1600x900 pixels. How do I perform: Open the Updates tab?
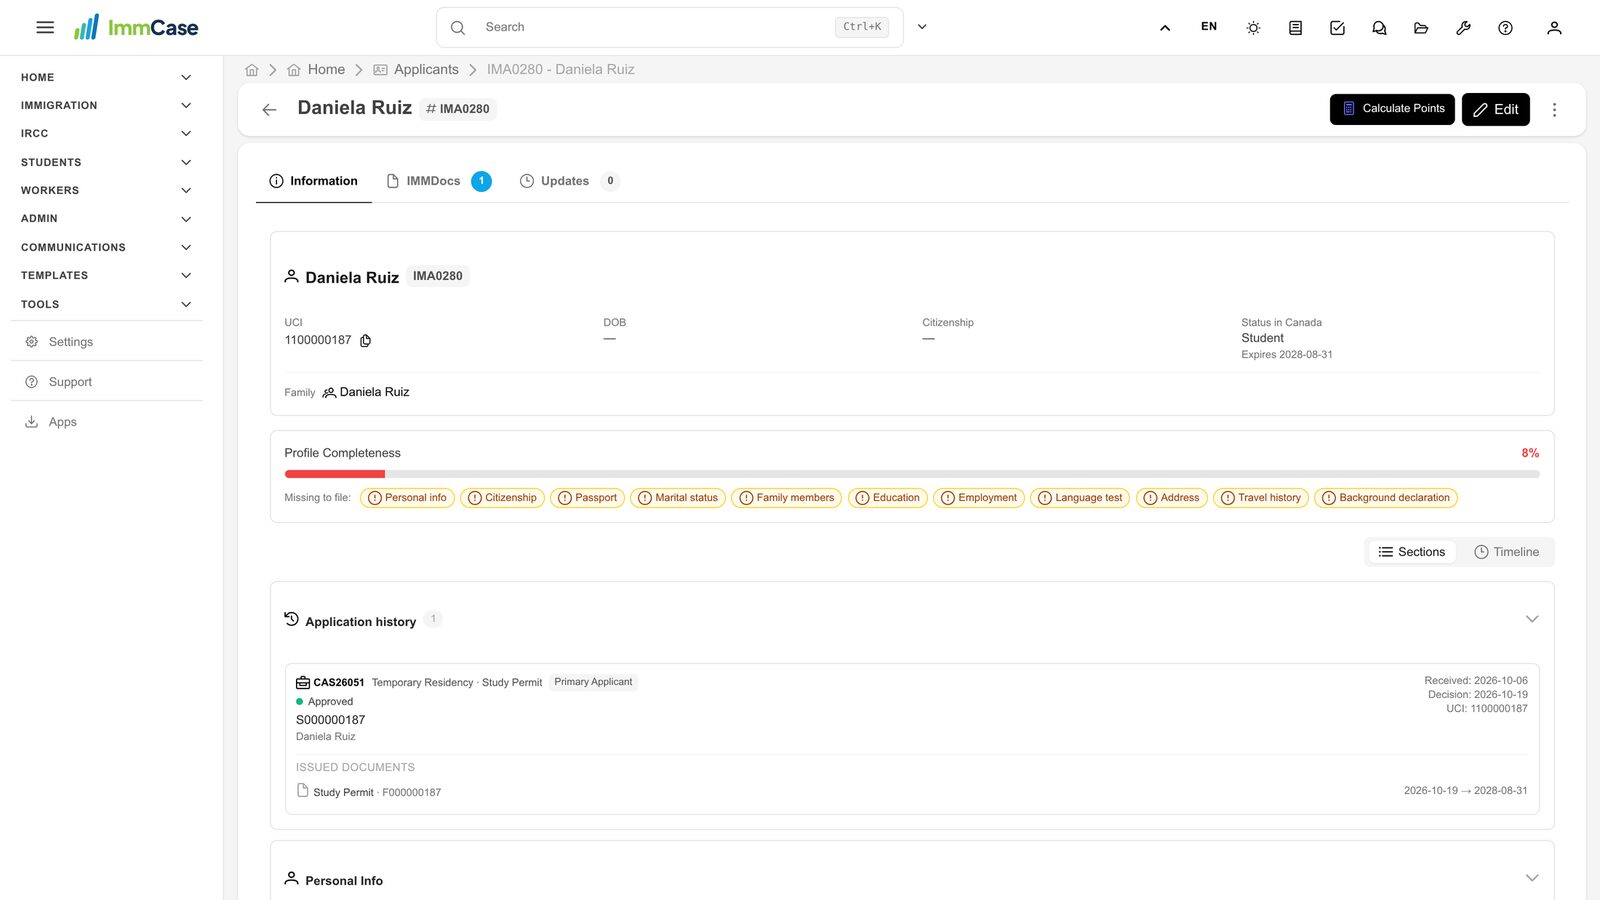570,181
